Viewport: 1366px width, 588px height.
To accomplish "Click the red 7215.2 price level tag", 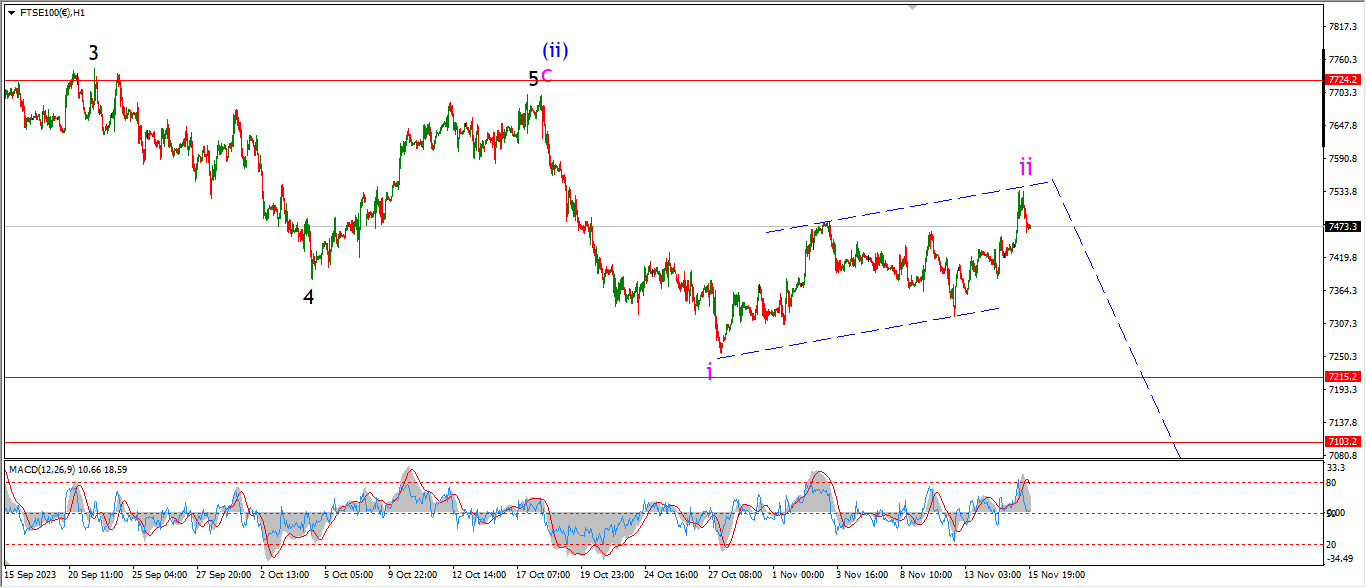I will (1341, 377).
